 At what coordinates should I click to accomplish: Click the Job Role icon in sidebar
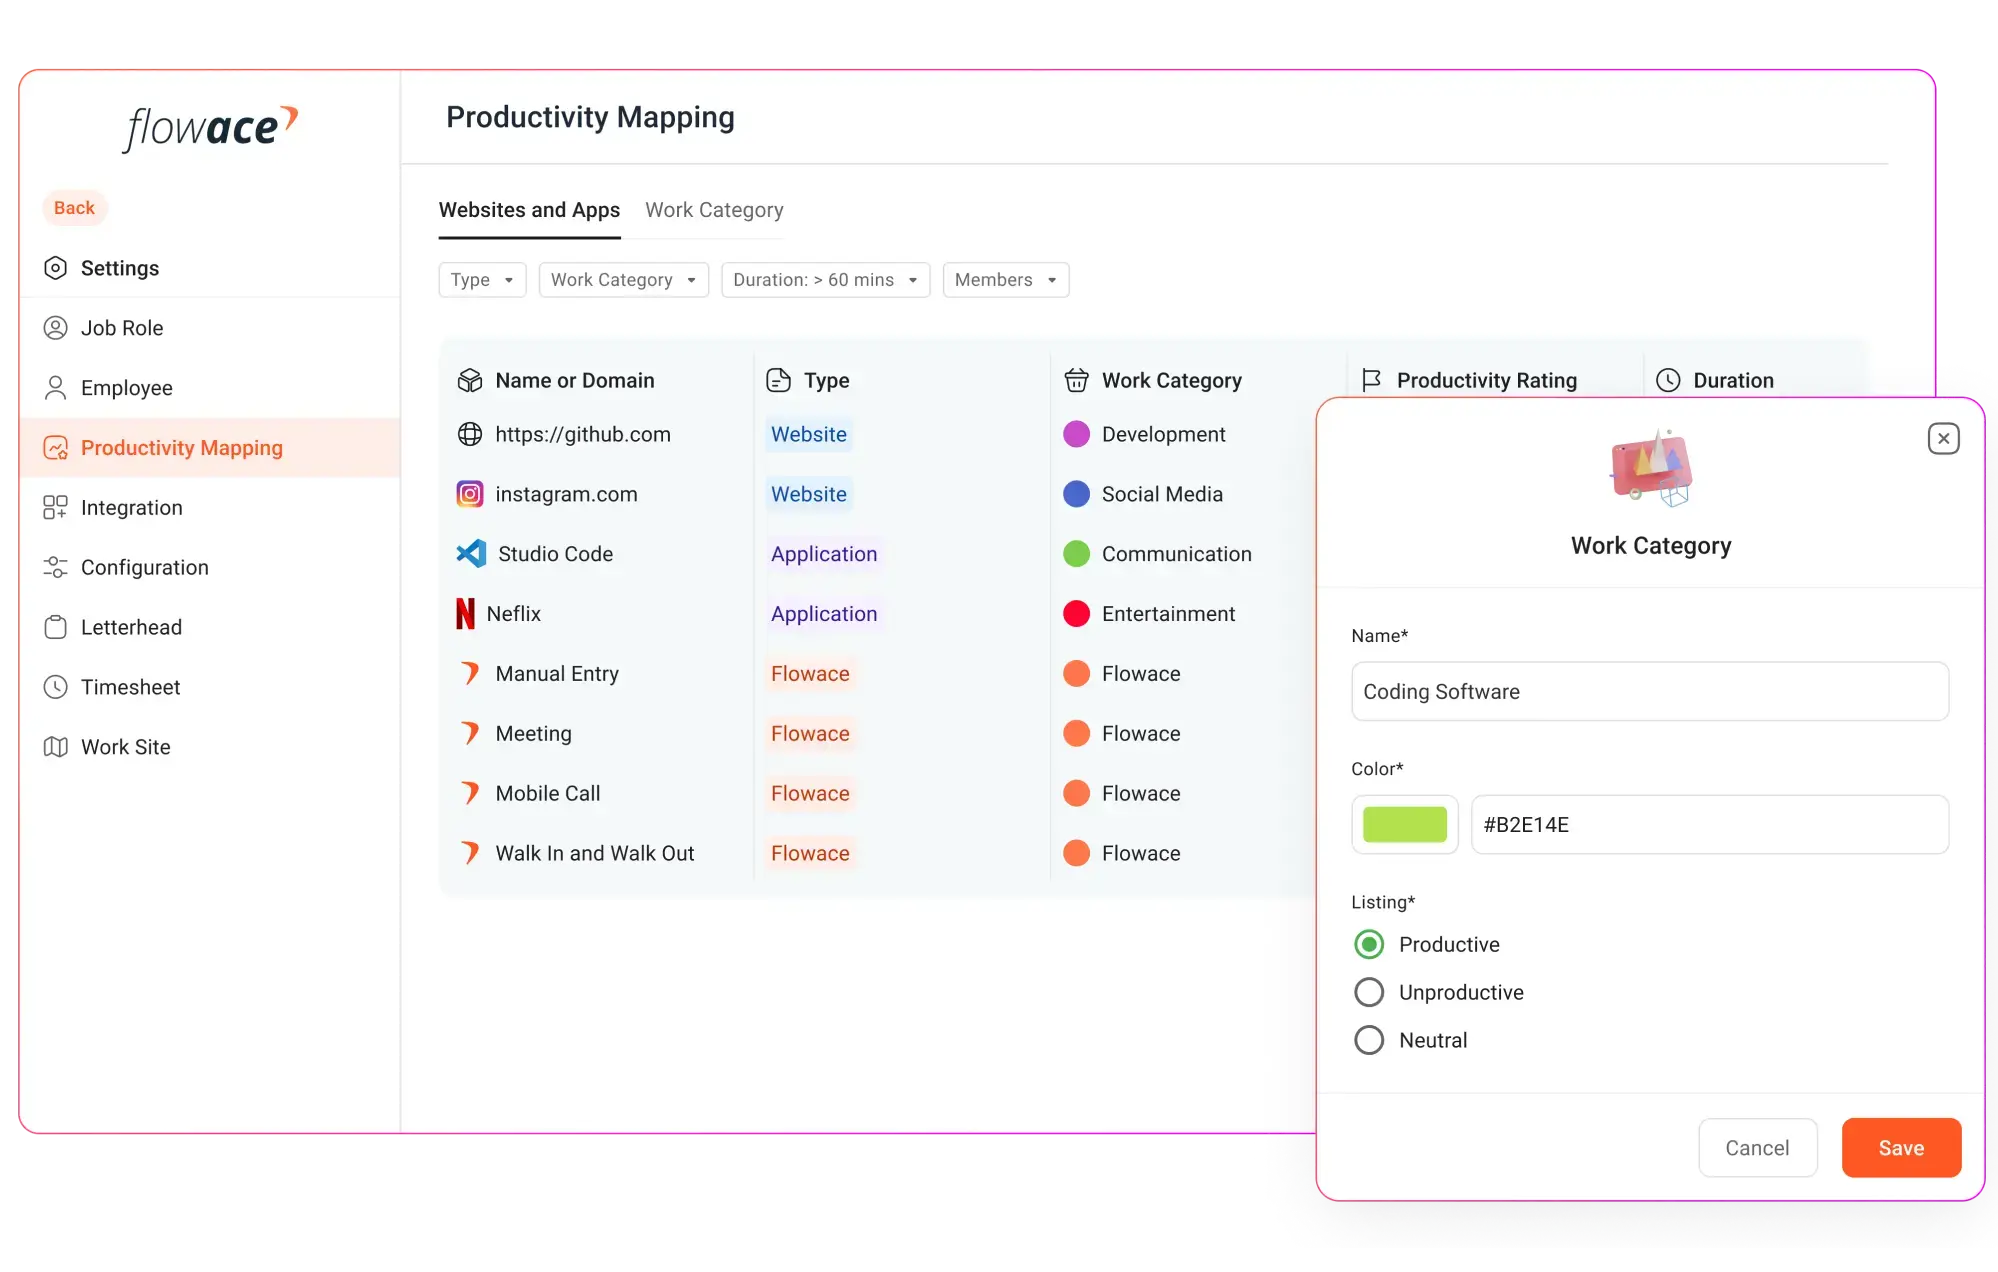(x=56, y=327)
